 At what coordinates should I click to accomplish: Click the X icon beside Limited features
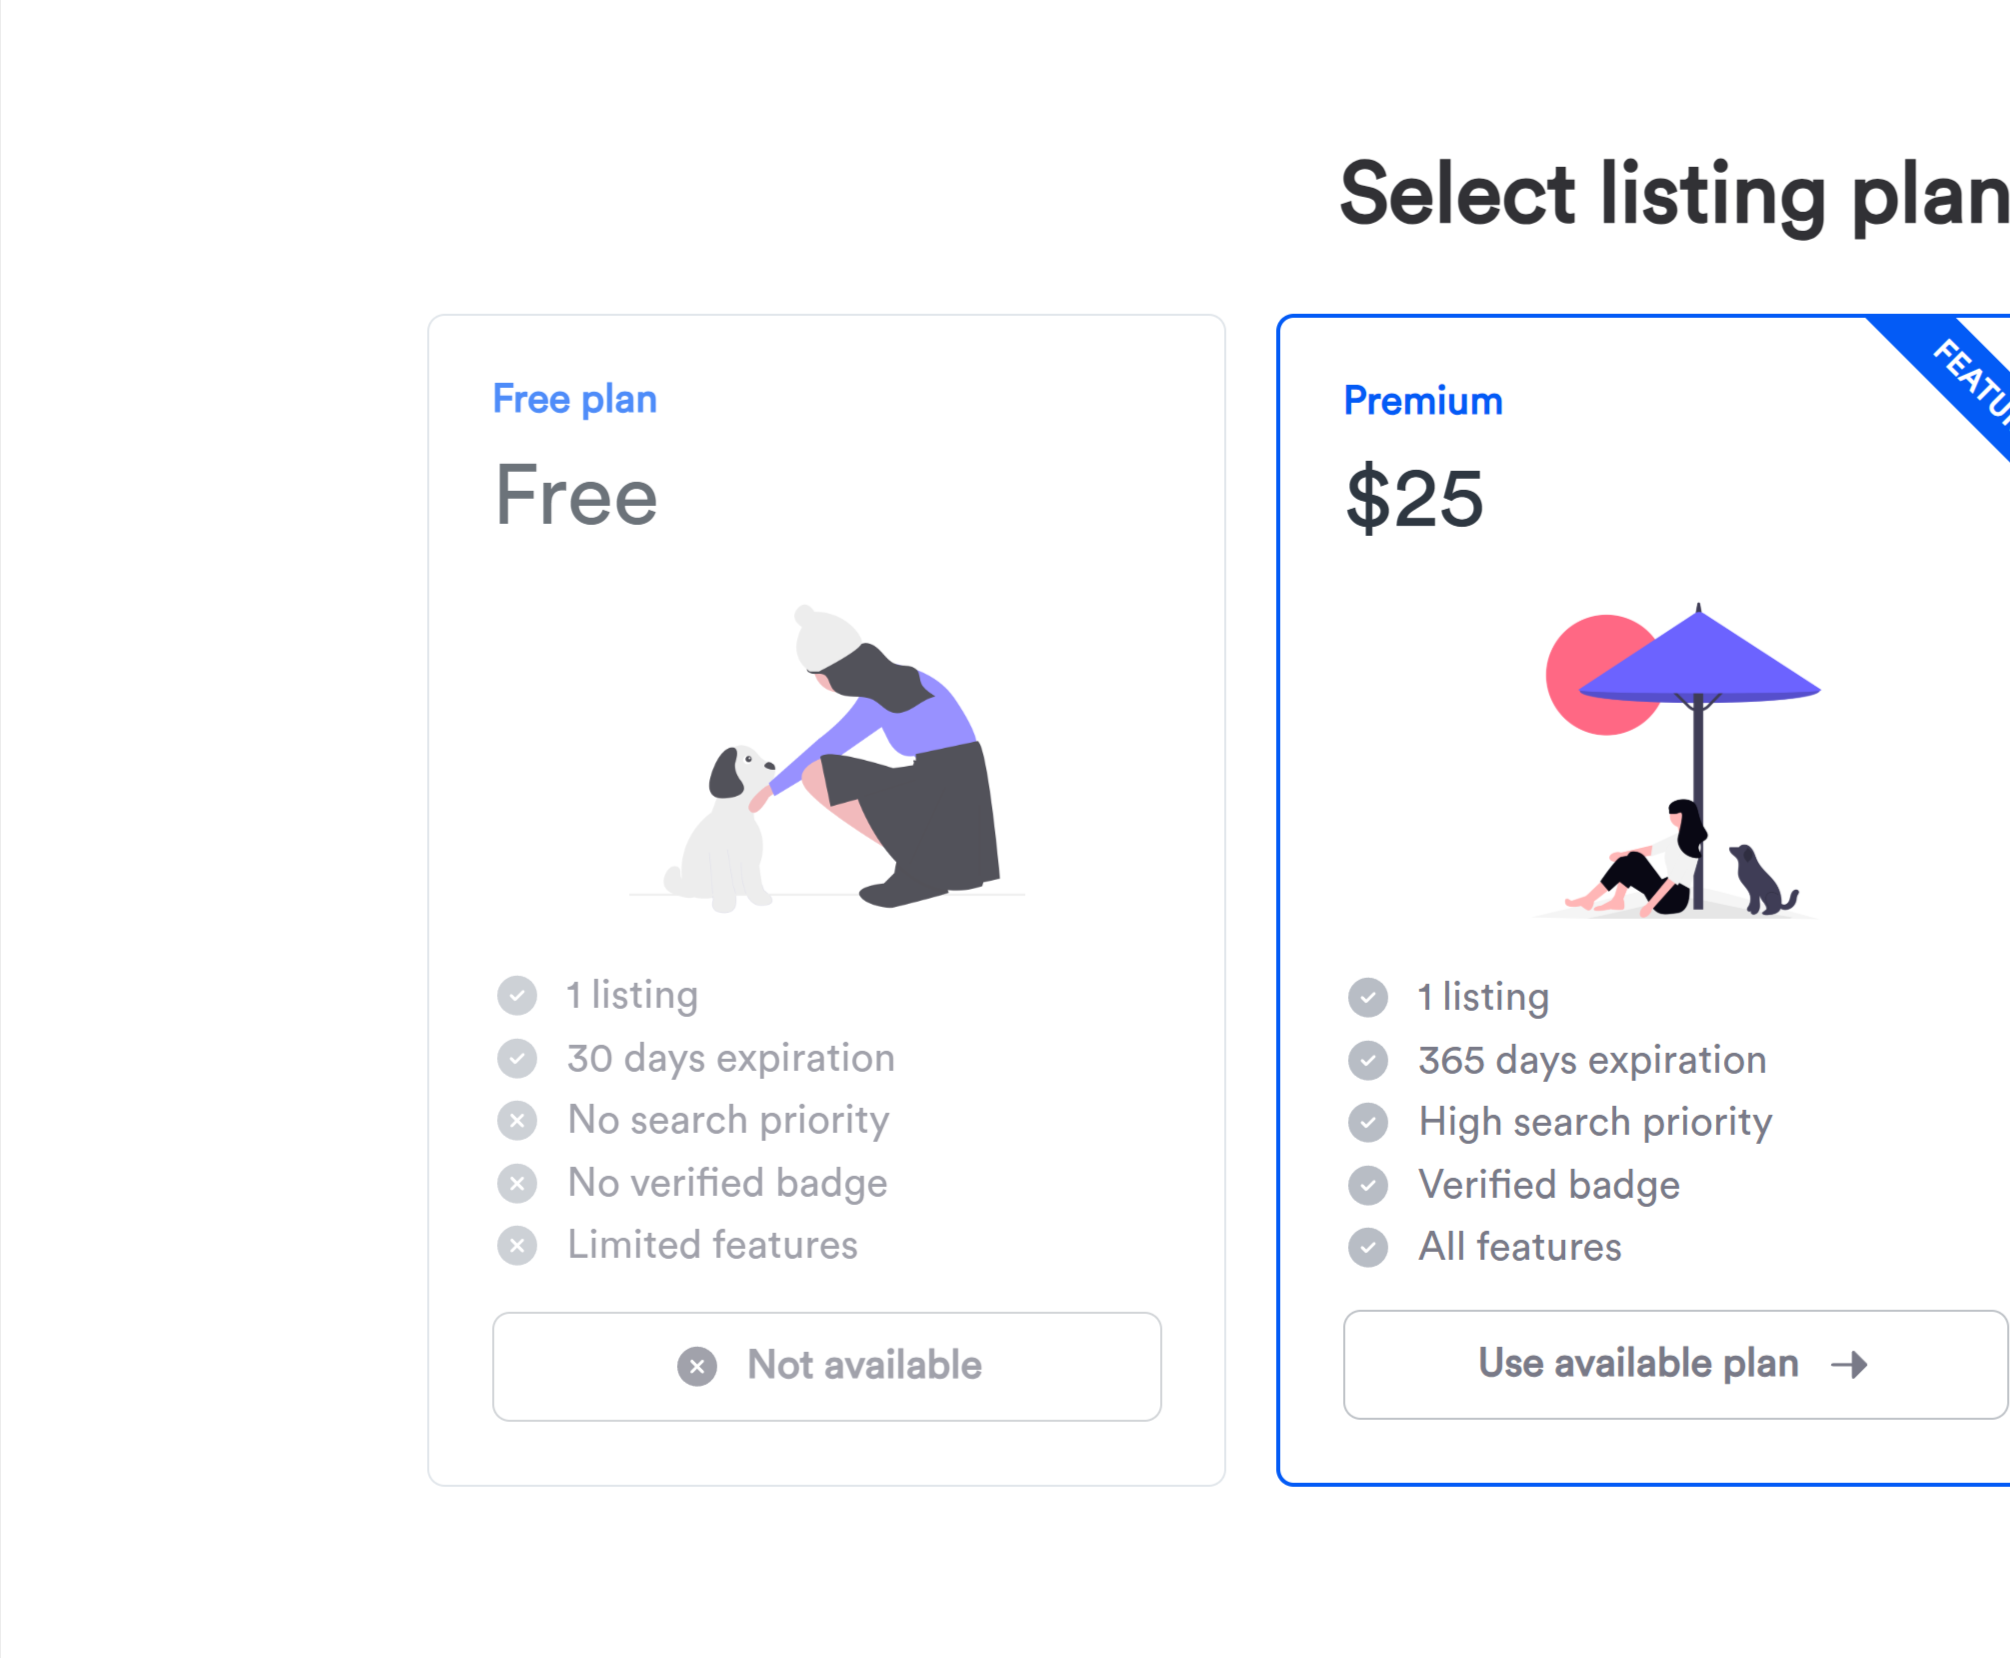(517, 1246)
